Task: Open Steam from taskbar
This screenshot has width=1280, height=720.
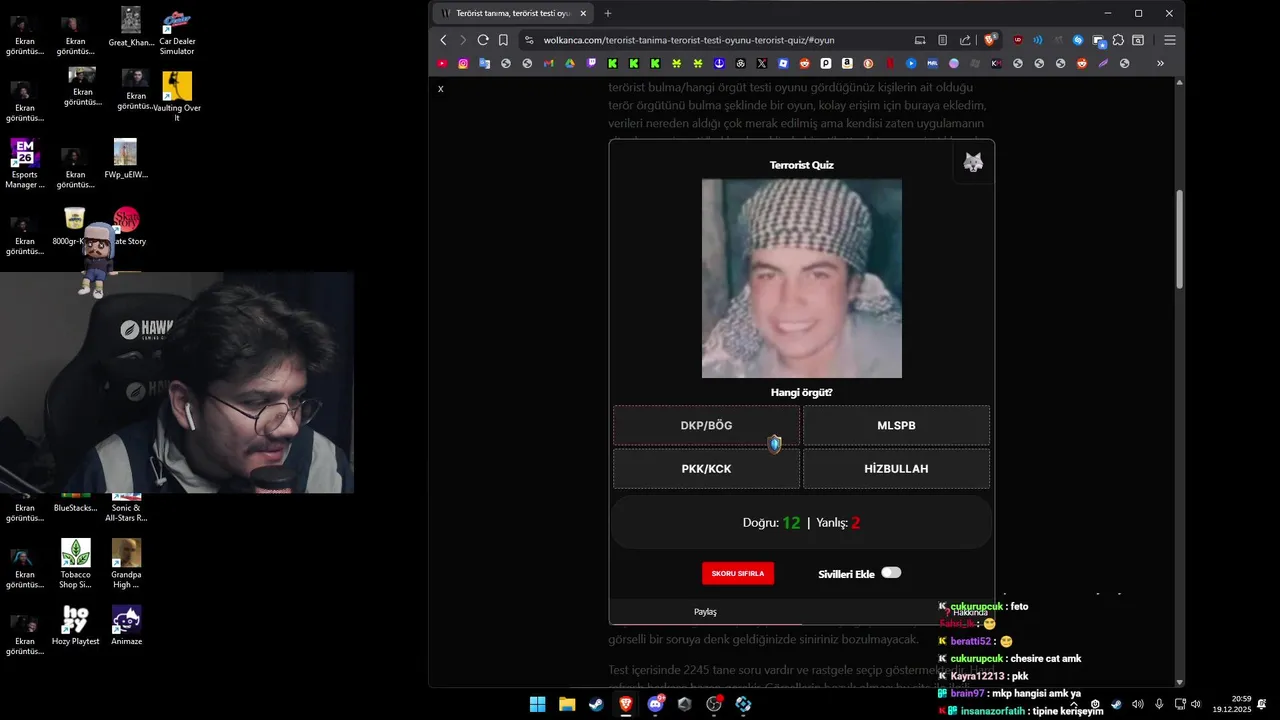Action: coord(596,704)
